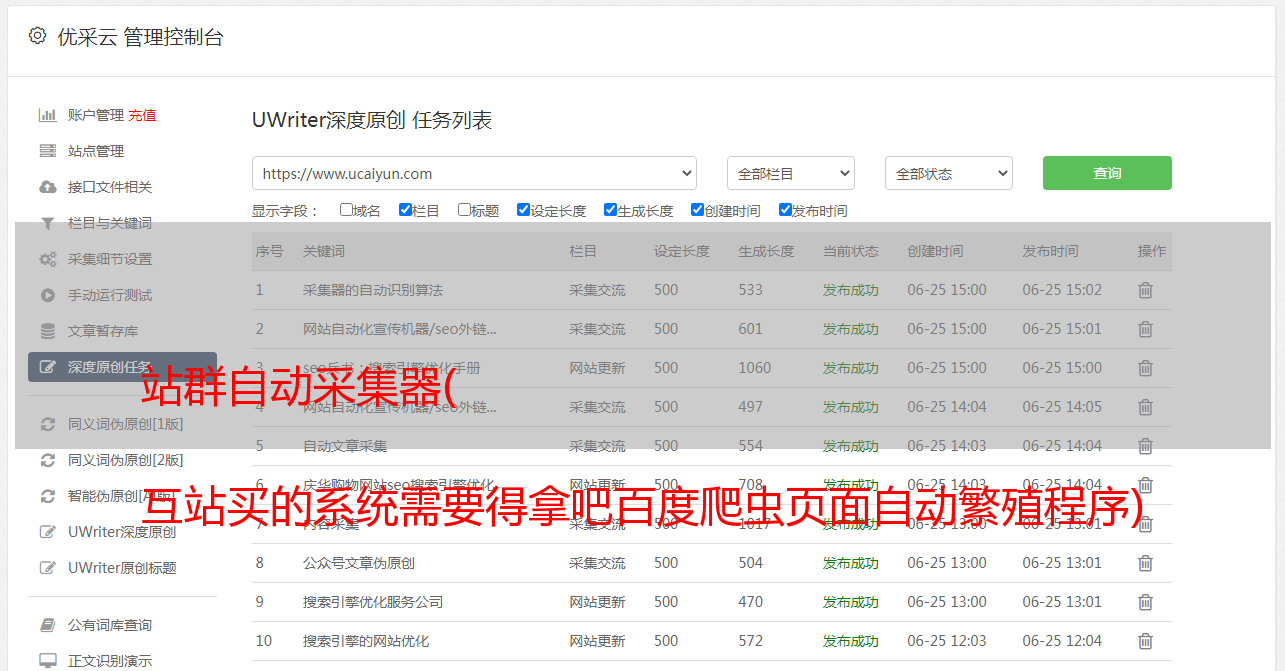Click the edit icon for UWriter深度原创
The image size is (1285, 671).
(47, 532)
